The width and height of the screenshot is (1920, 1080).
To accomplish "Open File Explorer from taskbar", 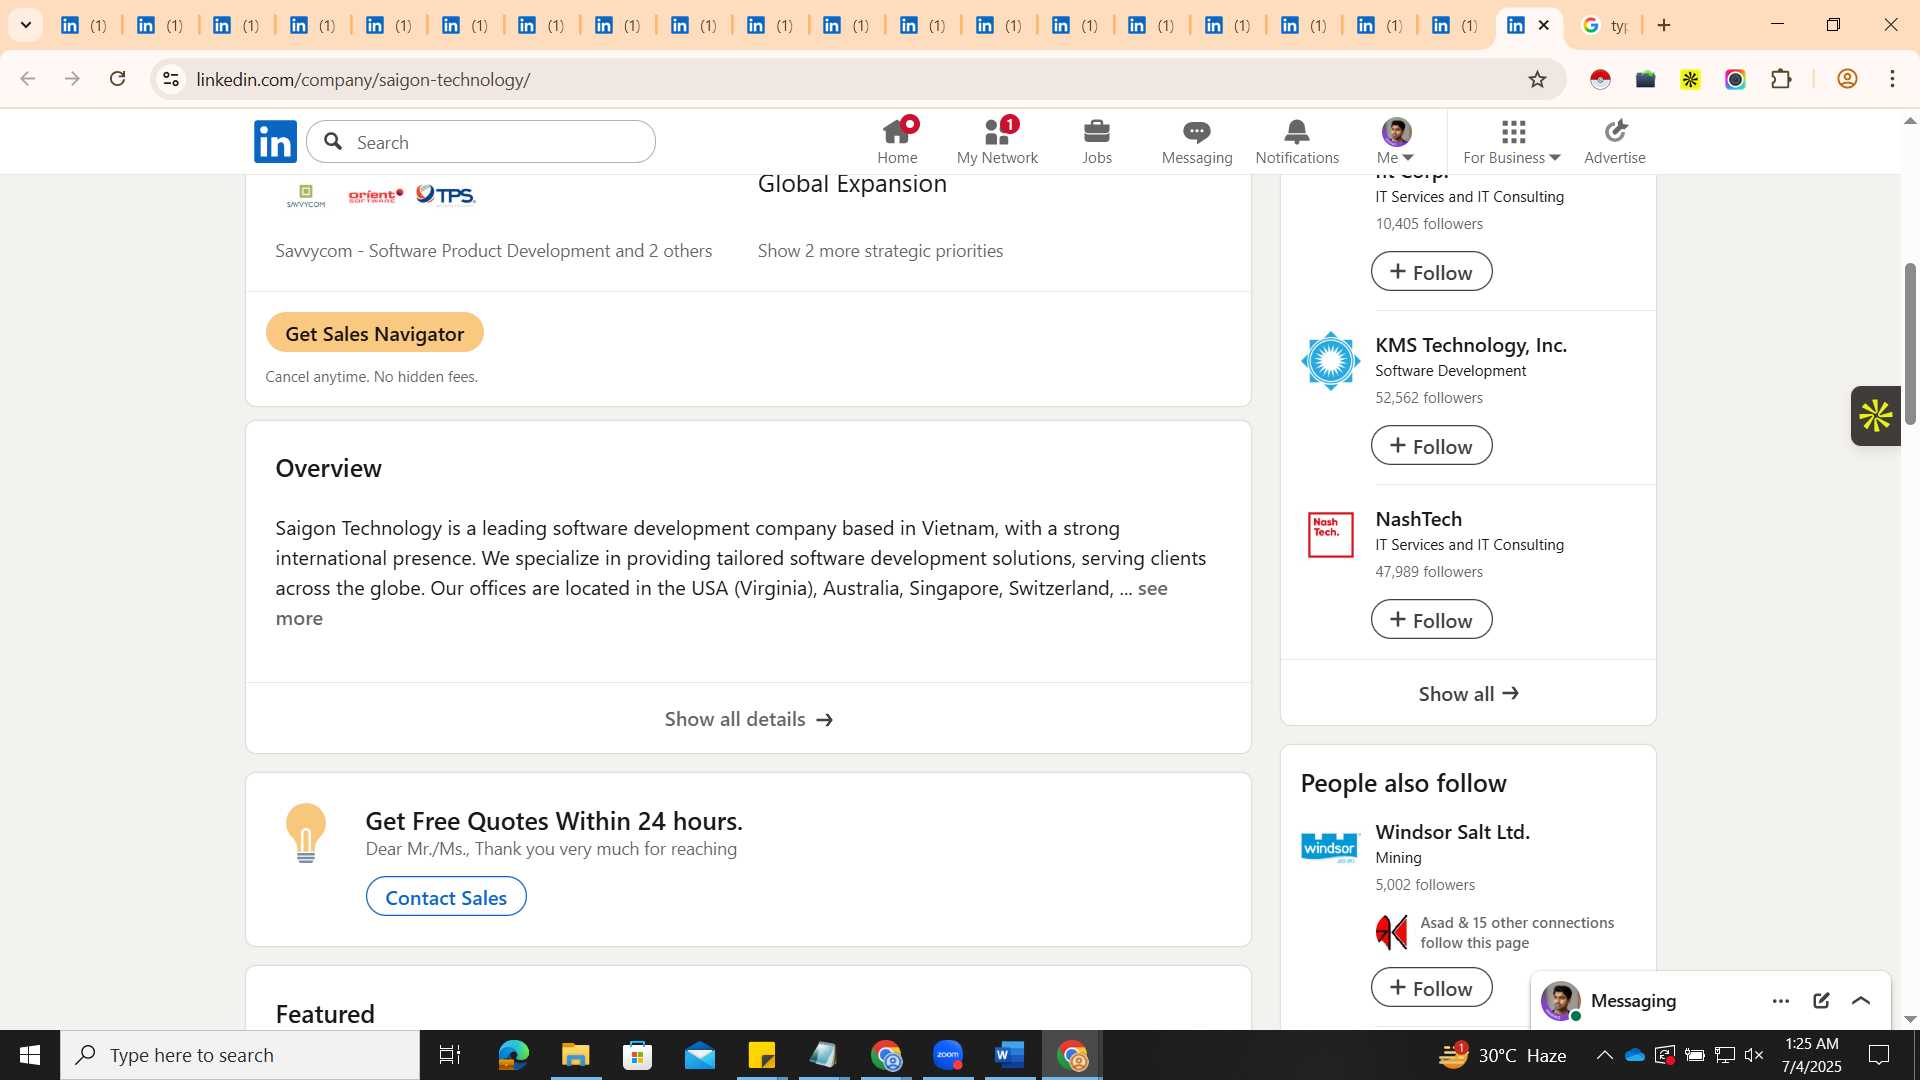I will coord(575,1055).
